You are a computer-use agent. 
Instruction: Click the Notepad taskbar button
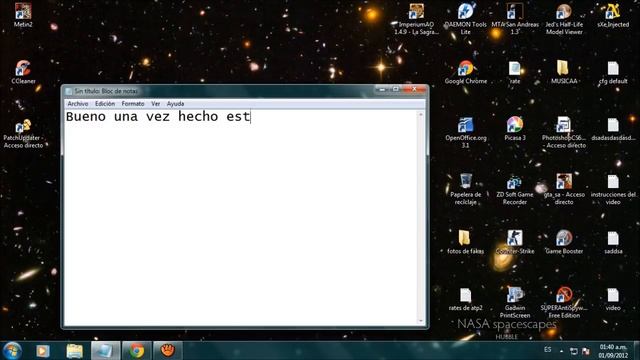click(x=105, y=351)
